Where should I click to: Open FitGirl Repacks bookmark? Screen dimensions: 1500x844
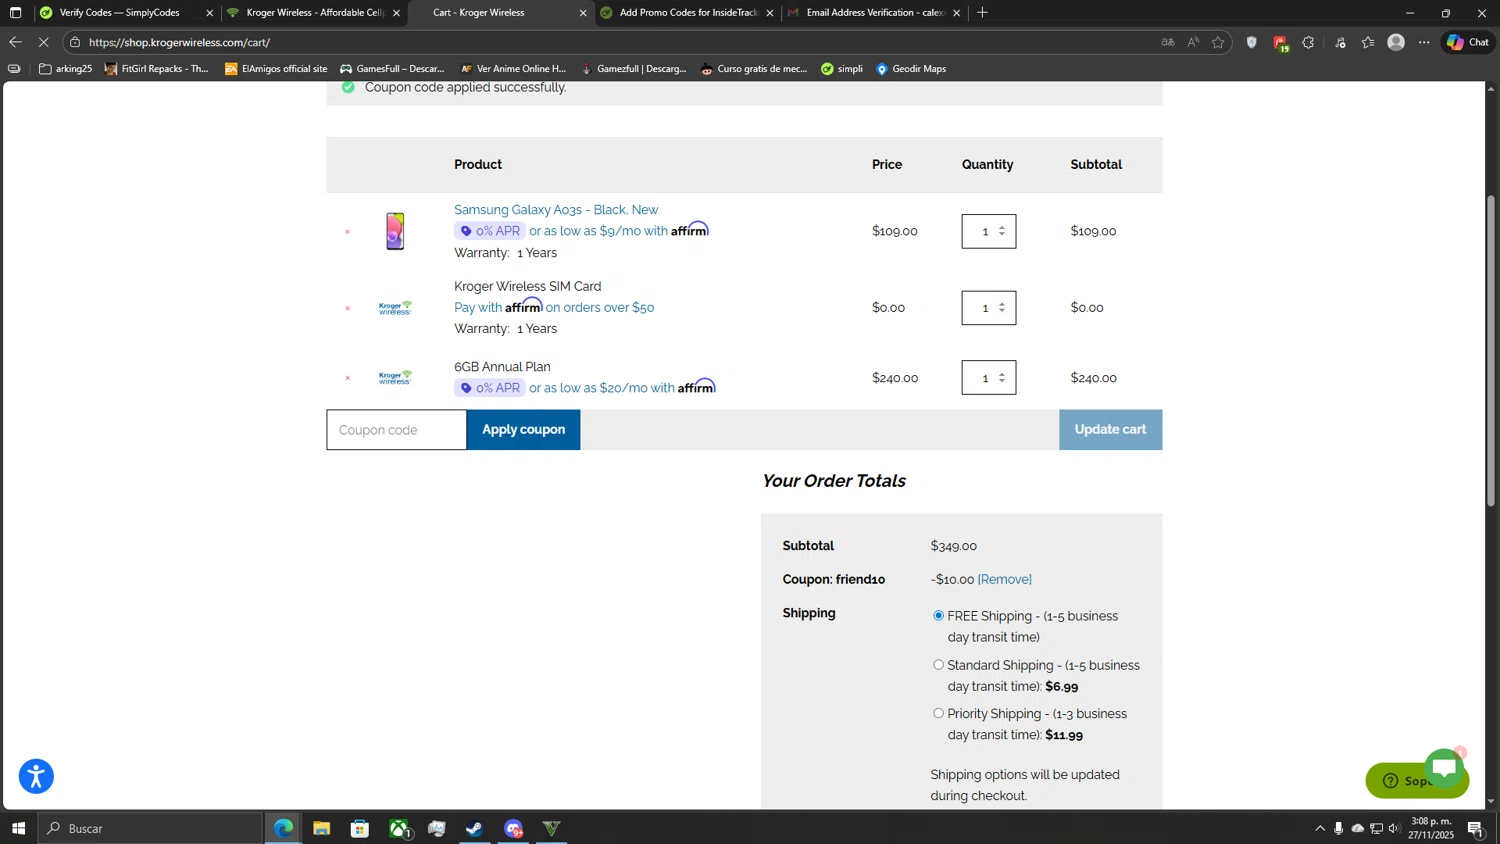[156, 69]
